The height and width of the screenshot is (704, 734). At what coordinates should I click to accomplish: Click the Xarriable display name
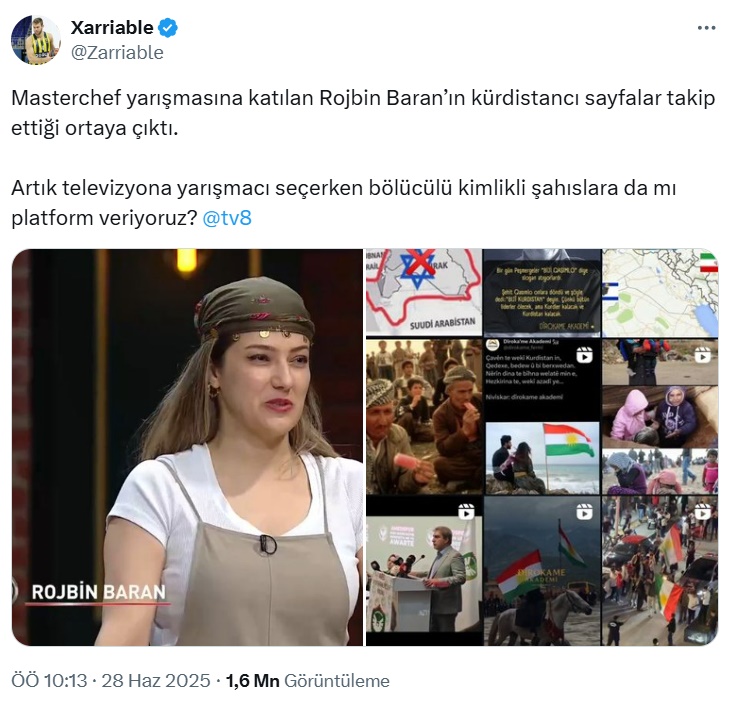click(x=112, y=28)
